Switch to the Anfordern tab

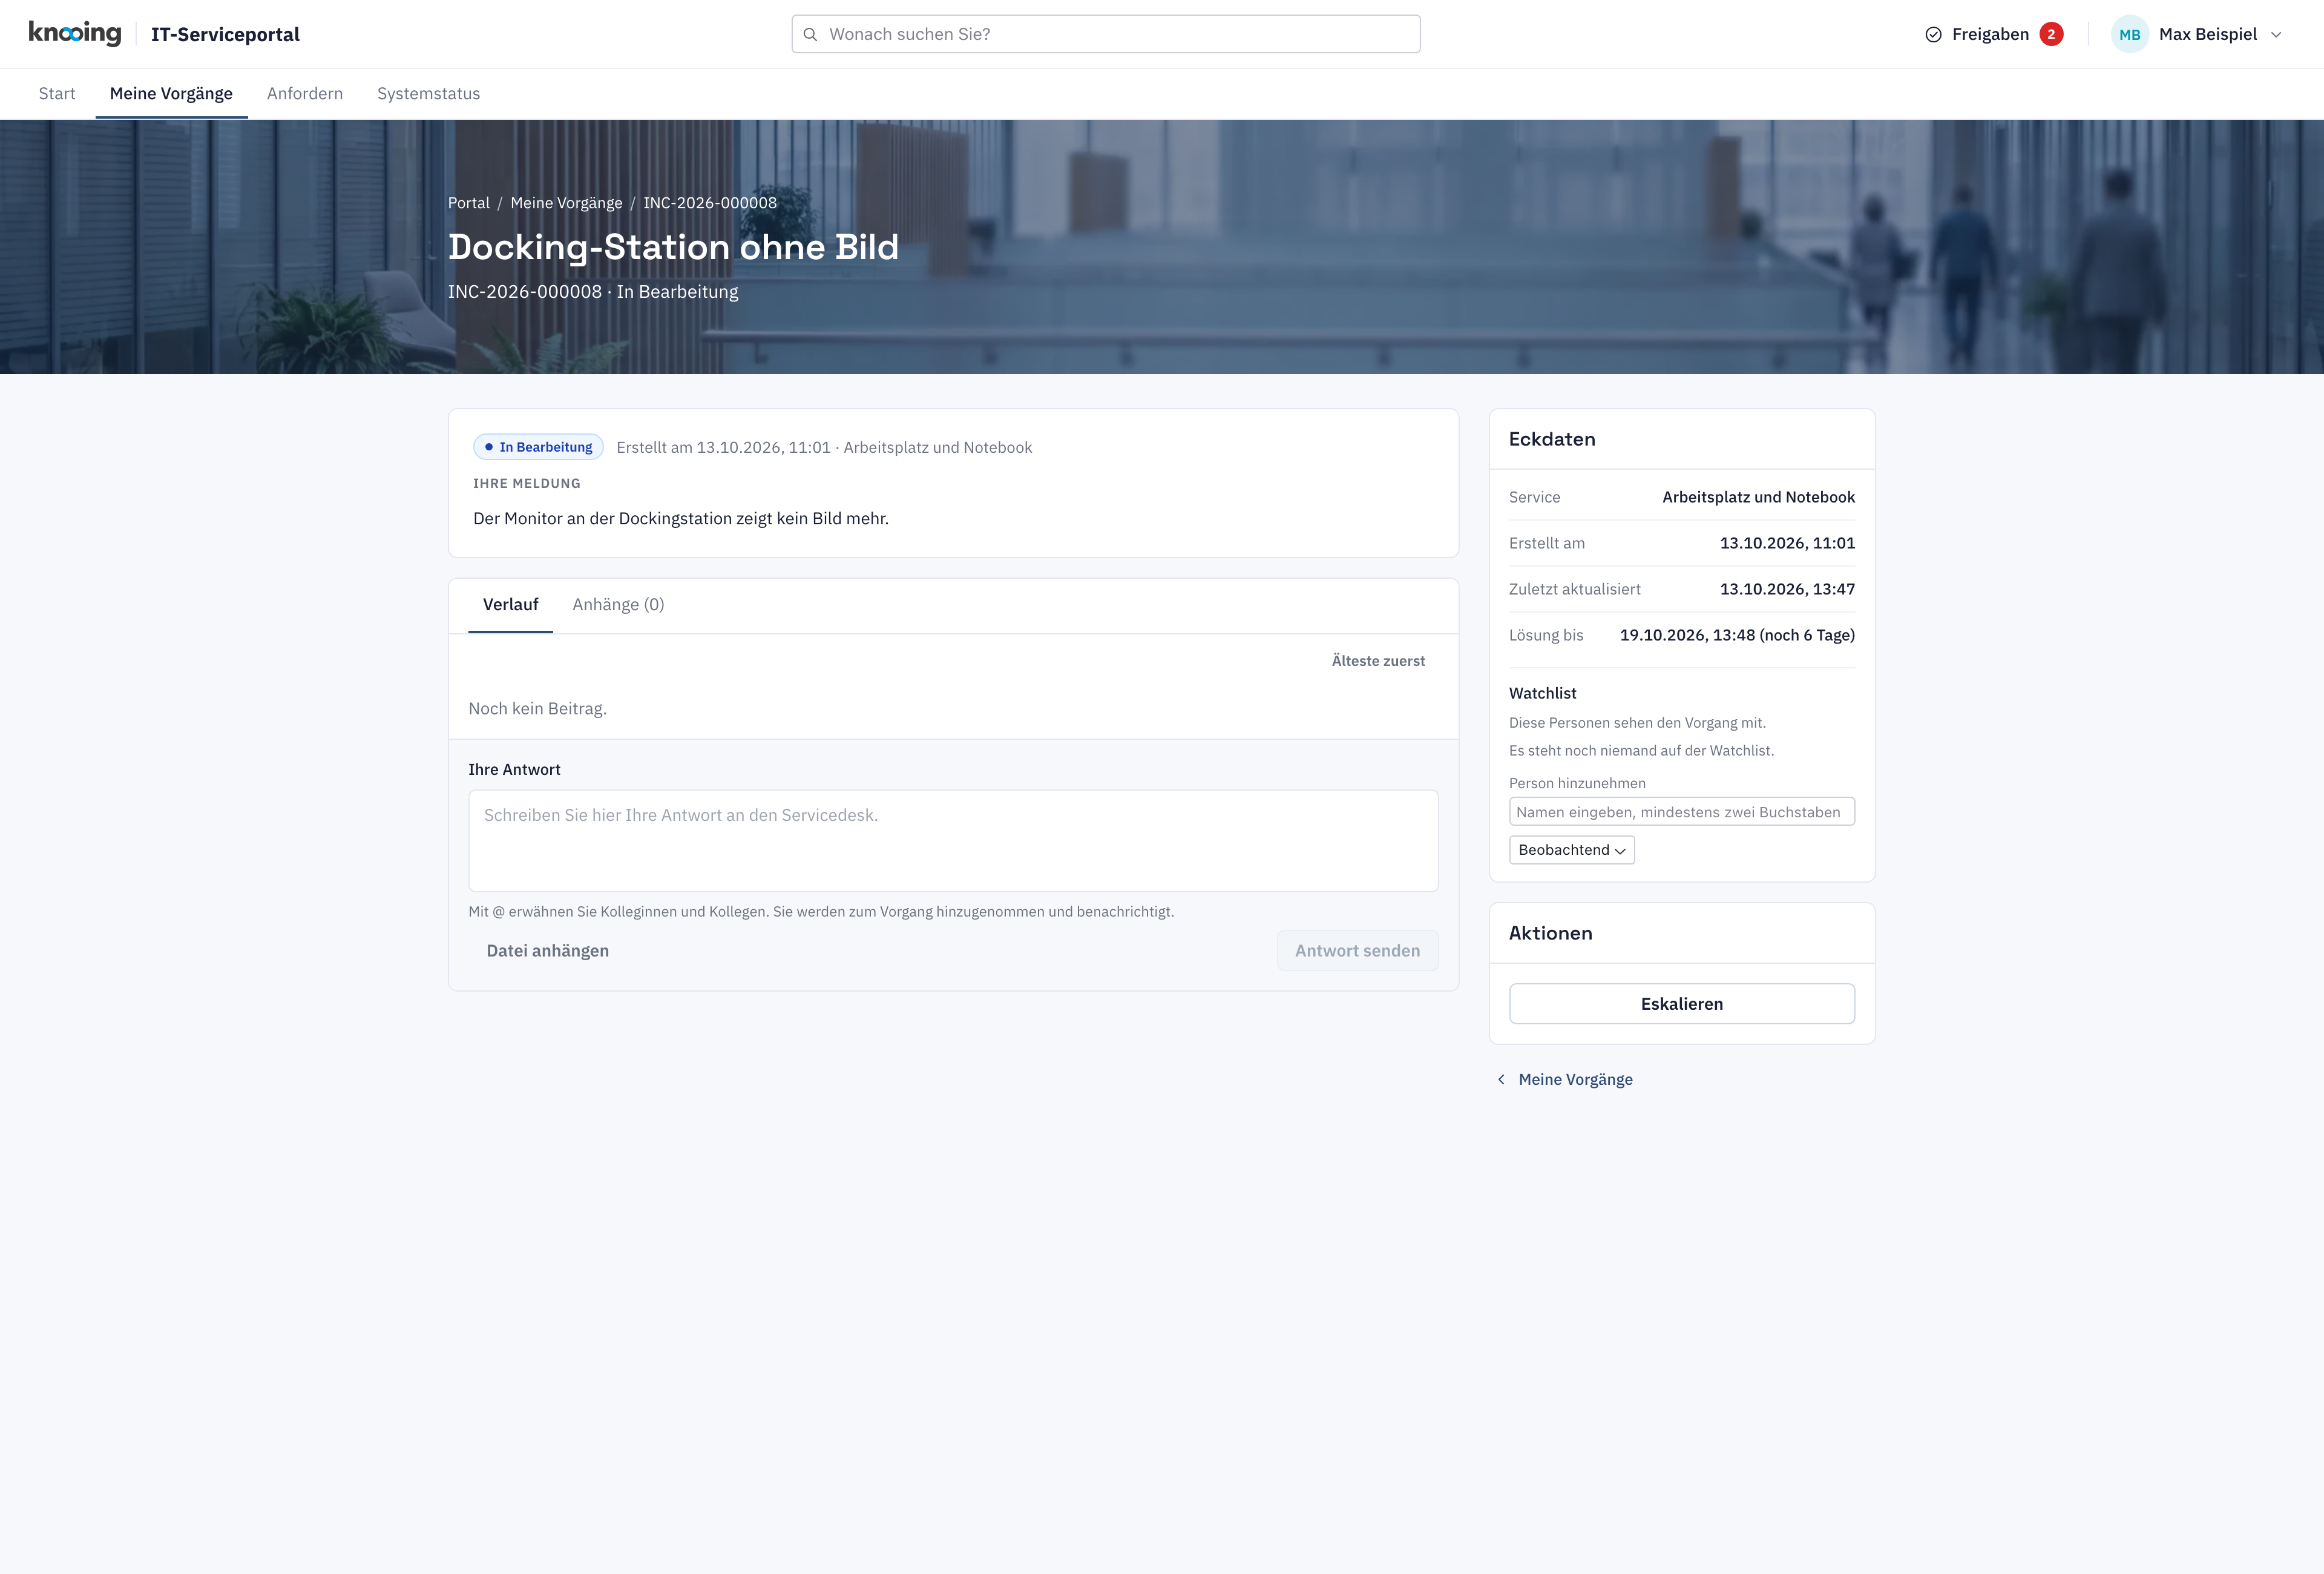coord(305,94)
